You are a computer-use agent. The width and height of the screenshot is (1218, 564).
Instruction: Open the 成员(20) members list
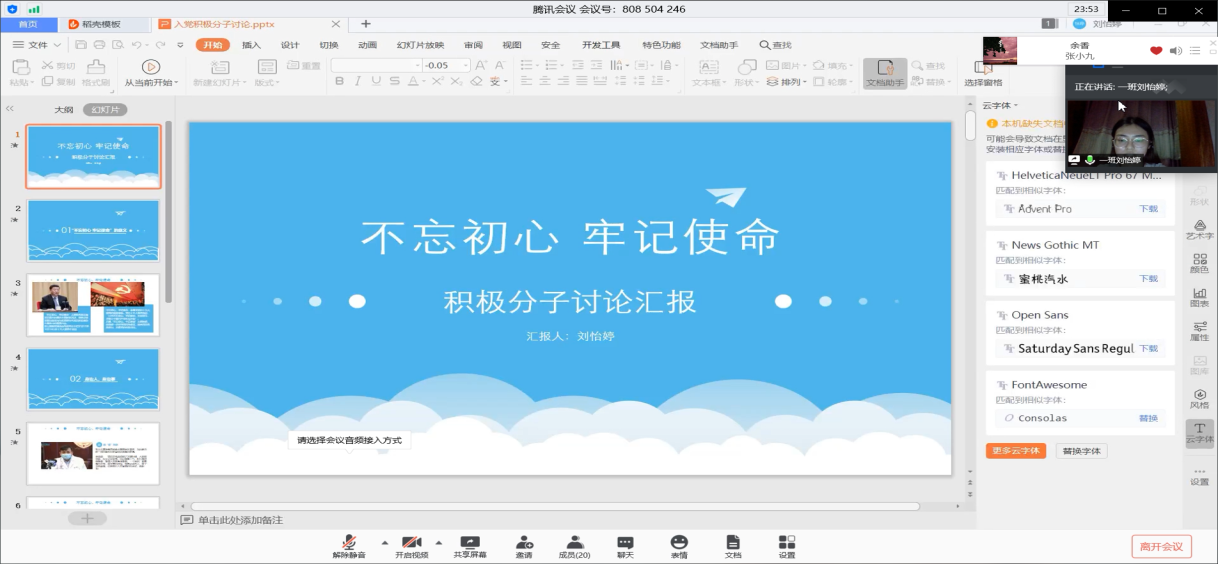pos(574,545)
